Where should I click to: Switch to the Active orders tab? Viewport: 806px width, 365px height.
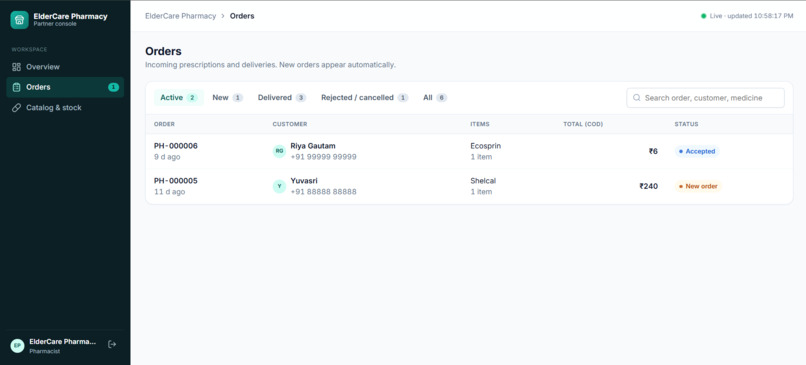coord(179,98)
